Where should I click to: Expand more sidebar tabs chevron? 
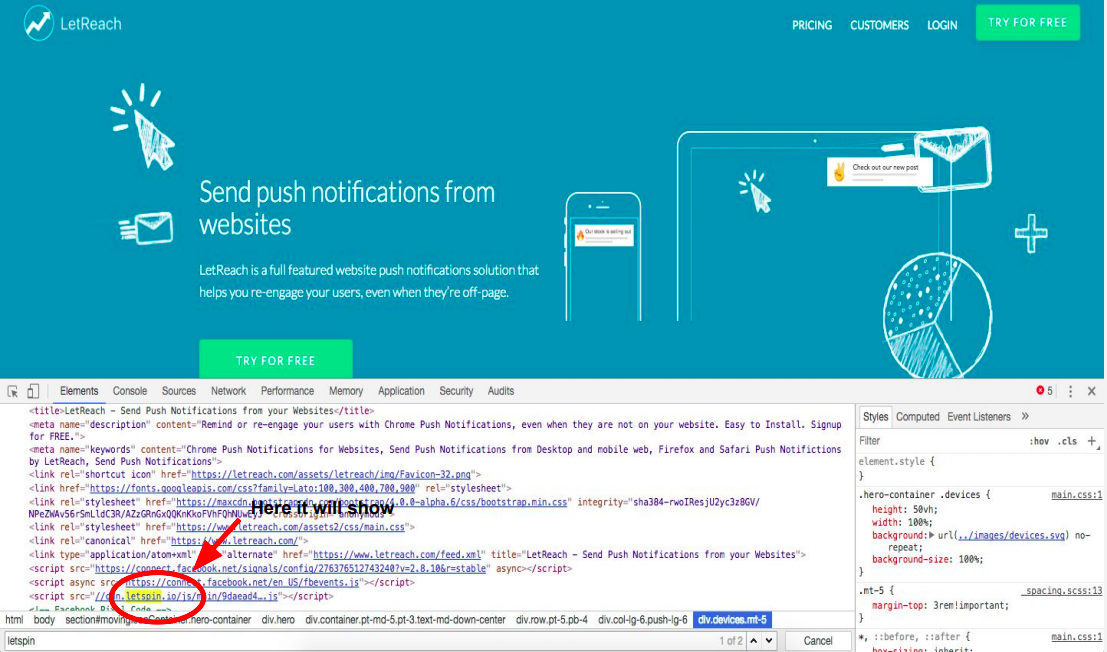[x=1025, y=416]
